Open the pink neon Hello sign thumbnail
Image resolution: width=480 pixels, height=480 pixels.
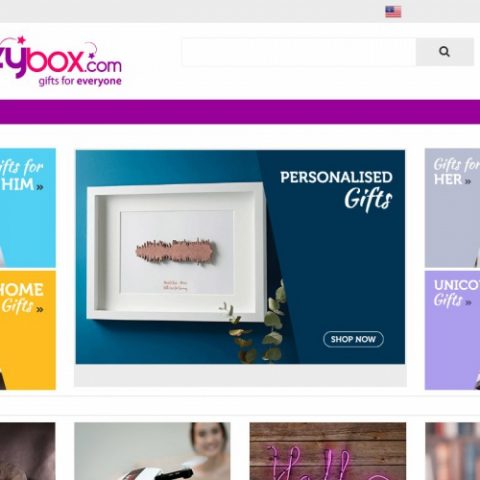pyautogui.click(x=328, y=451)
